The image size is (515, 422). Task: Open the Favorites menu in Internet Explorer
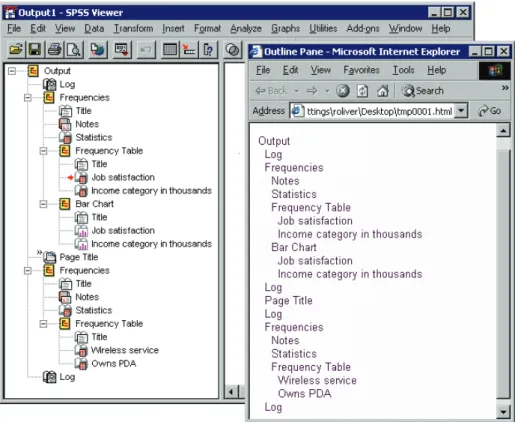coord(361,70)
